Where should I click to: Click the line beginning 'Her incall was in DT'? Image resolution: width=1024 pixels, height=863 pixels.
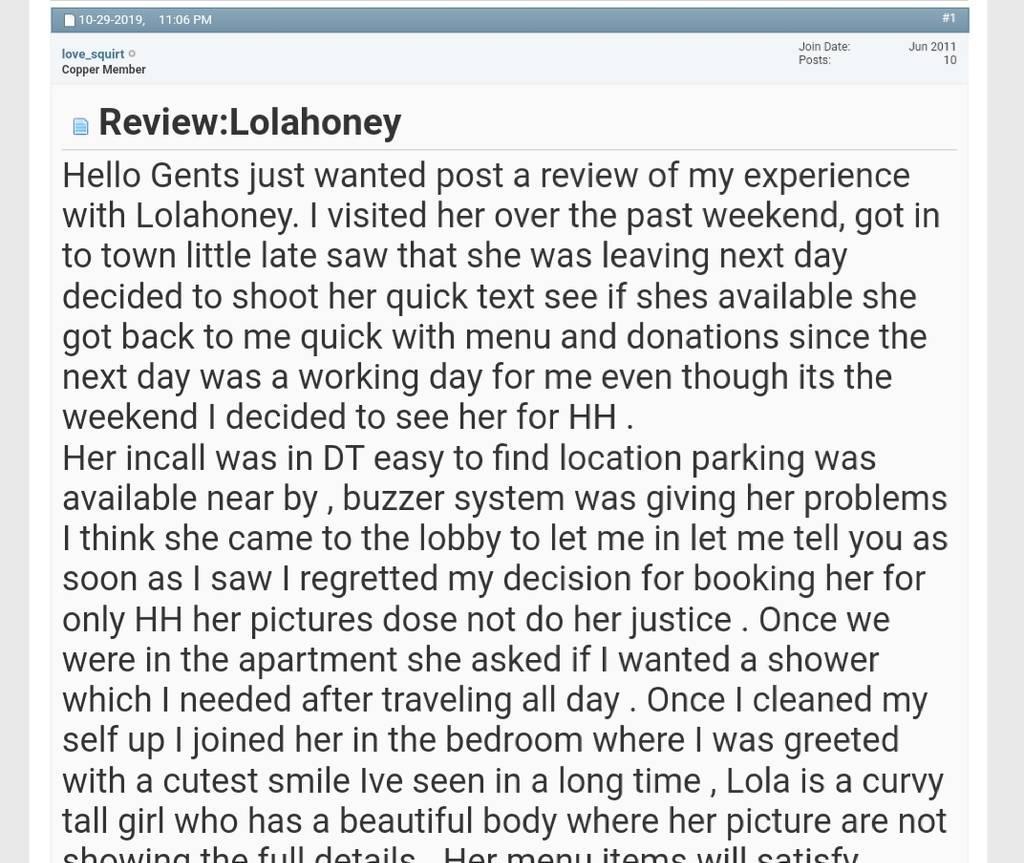pyautogui.click(x=469, y=458)
